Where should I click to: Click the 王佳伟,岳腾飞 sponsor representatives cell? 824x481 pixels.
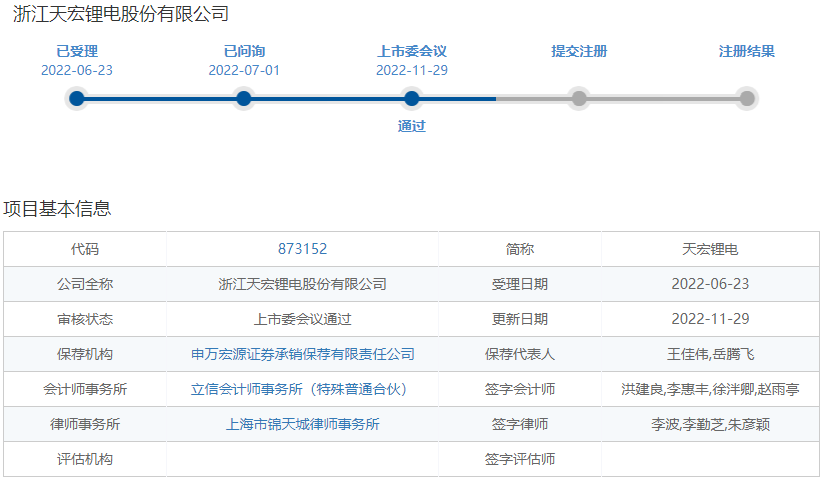[710, 354]
